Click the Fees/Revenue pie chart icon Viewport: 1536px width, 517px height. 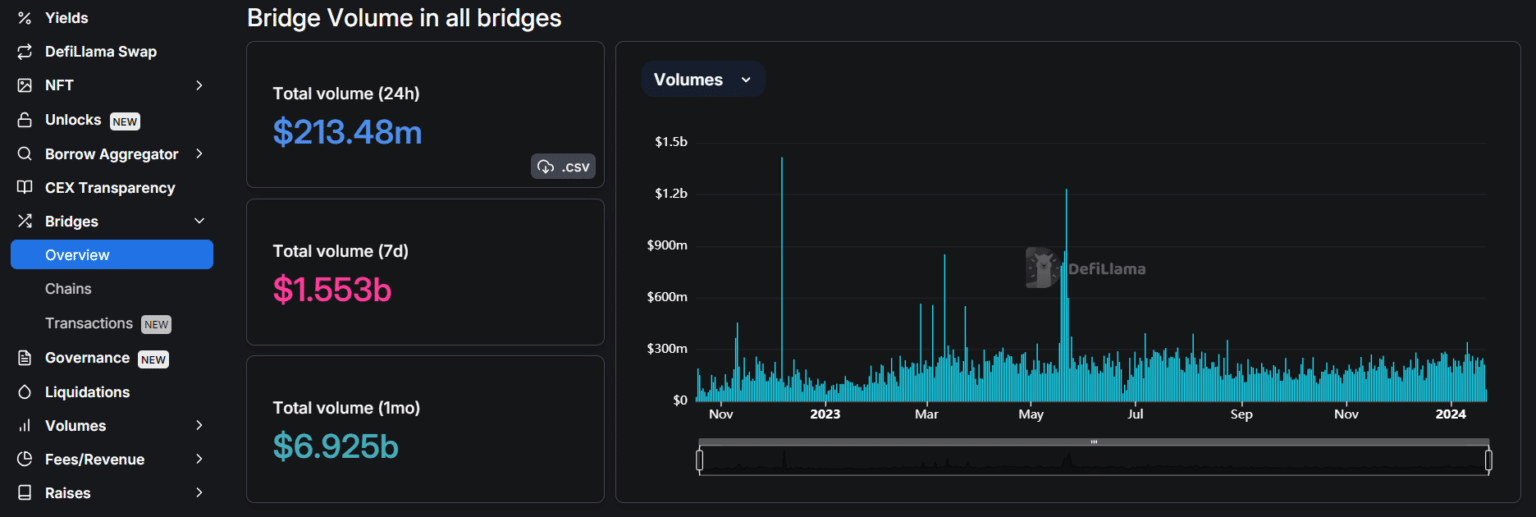25,460
